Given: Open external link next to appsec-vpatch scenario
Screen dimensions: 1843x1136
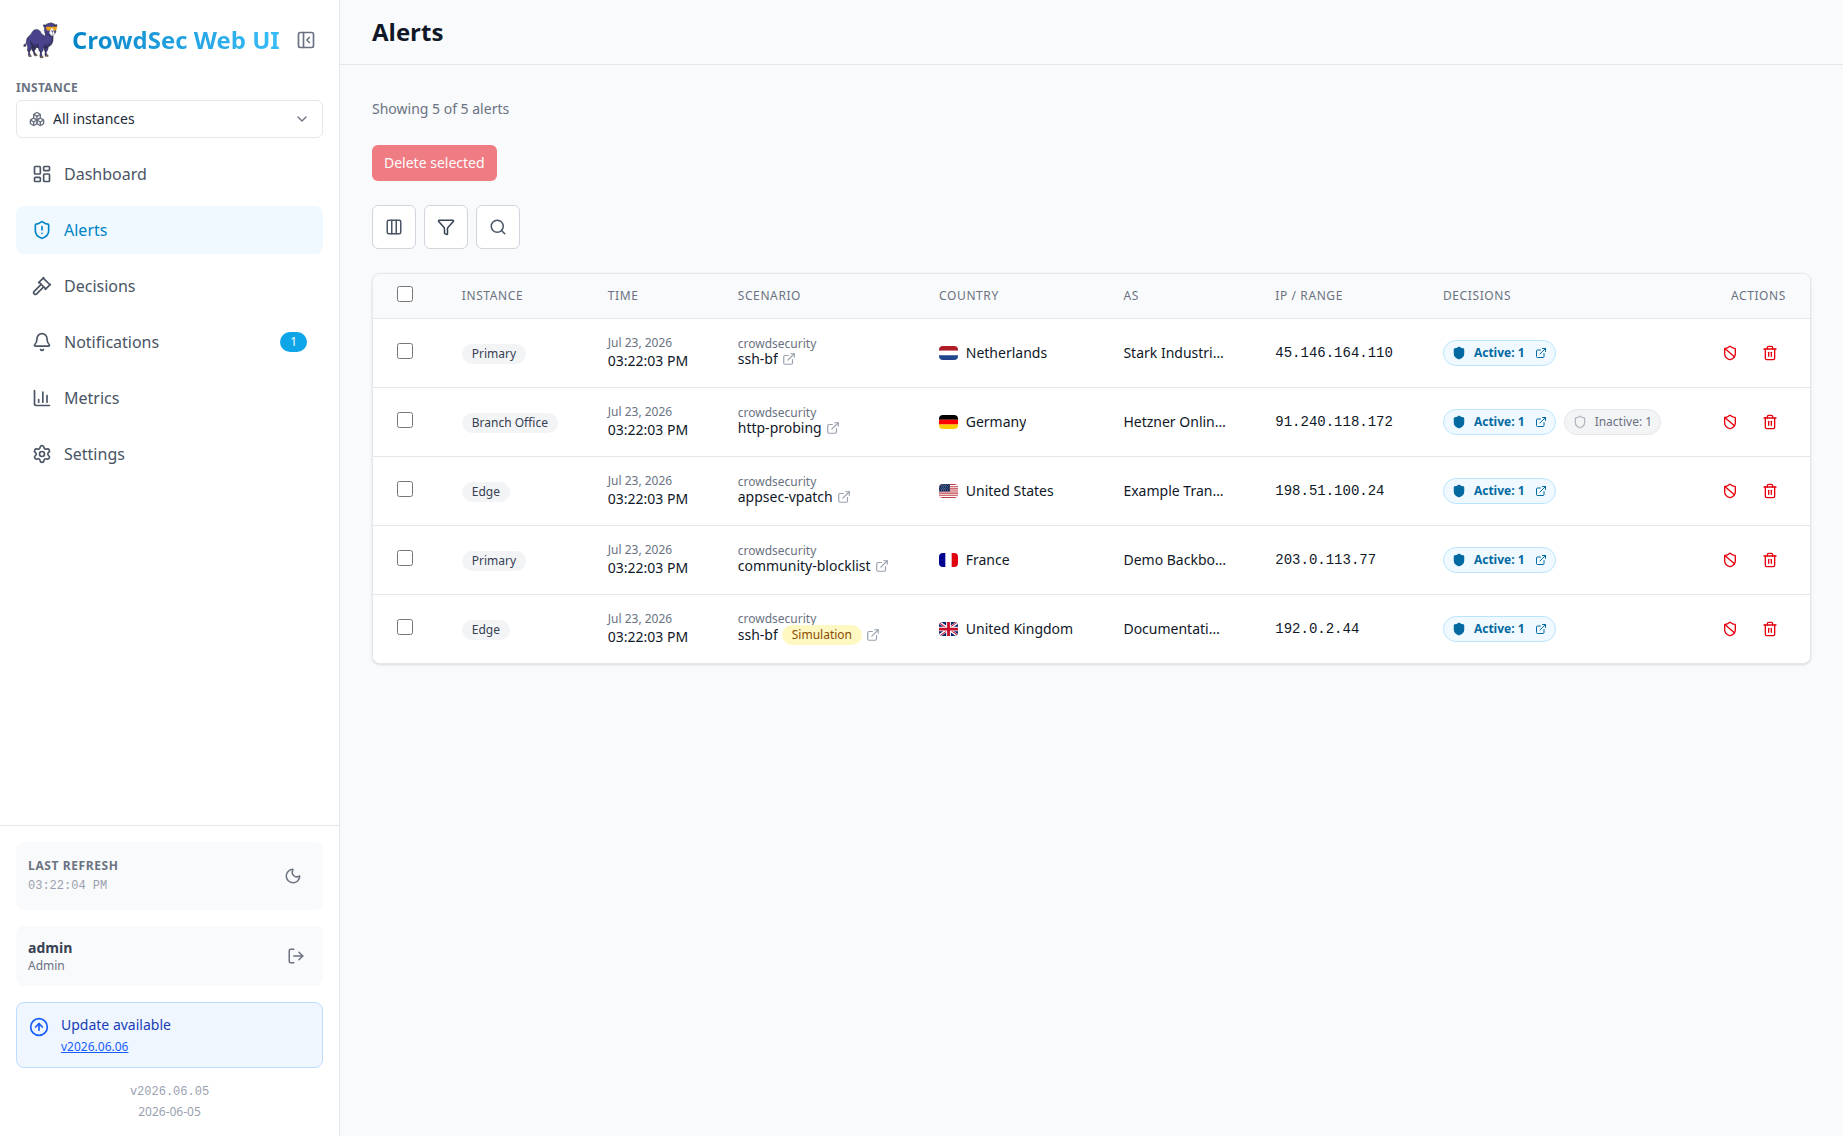Looking at the screenshot, I should click(x=844, y=497).
